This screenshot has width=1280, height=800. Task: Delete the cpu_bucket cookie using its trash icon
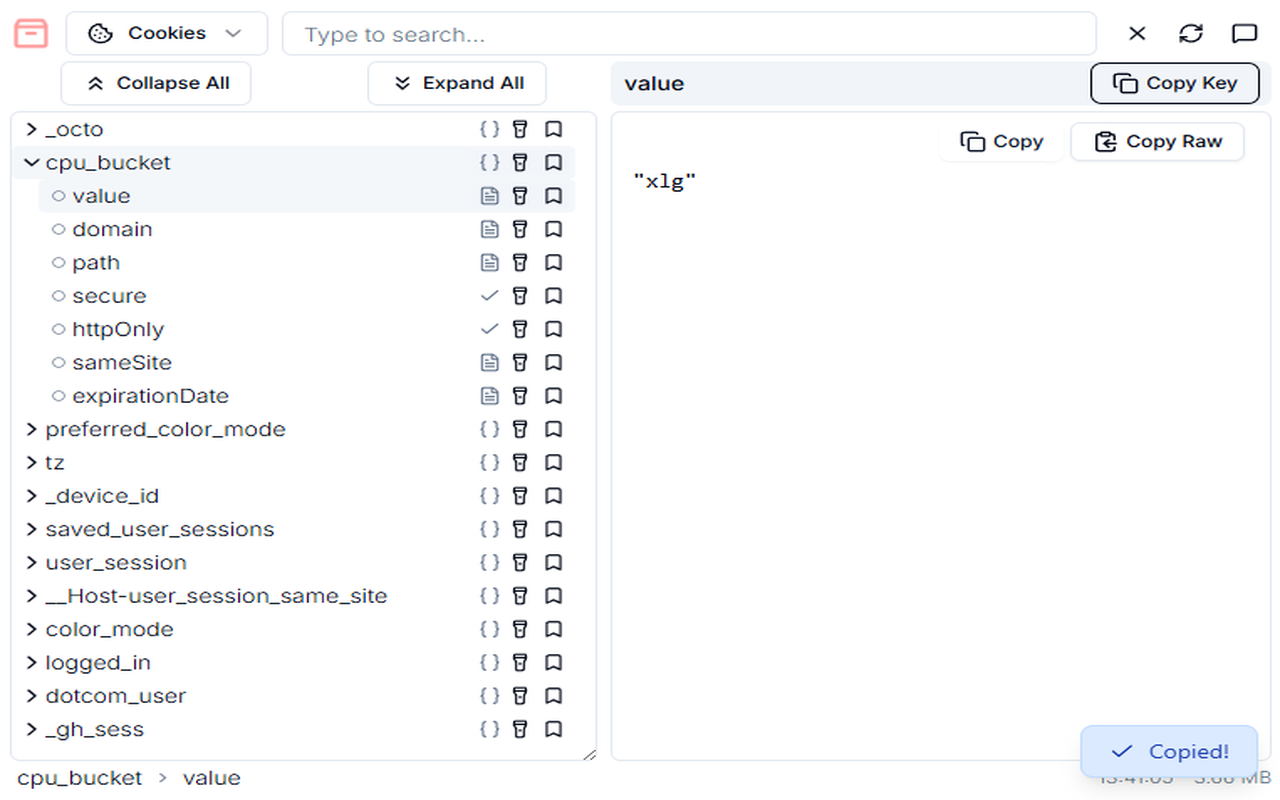tap(520, 162)
